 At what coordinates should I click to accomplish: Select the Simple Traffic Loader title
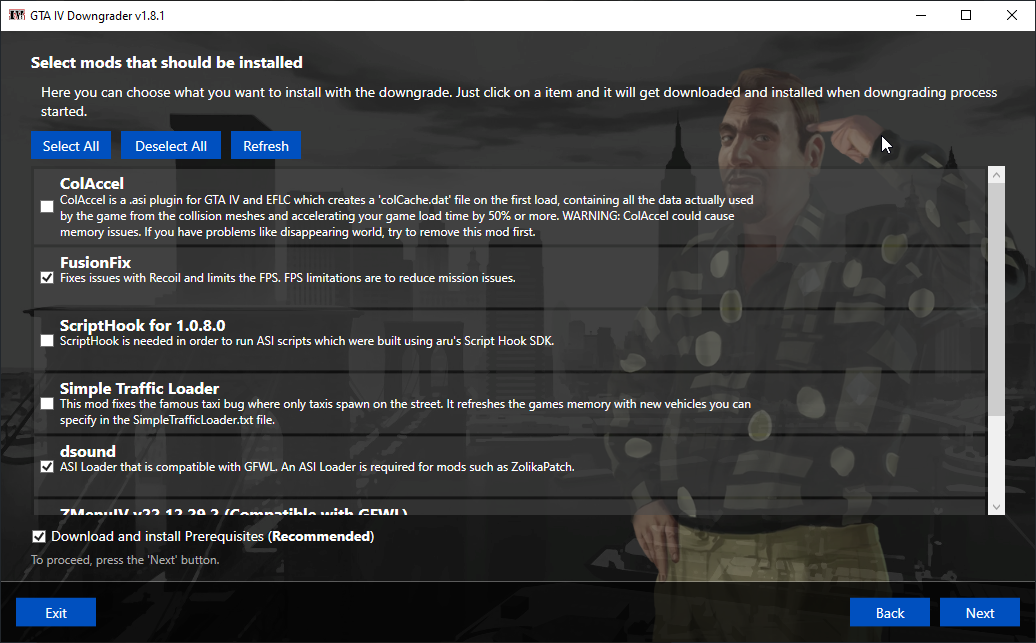pos(139,388)
